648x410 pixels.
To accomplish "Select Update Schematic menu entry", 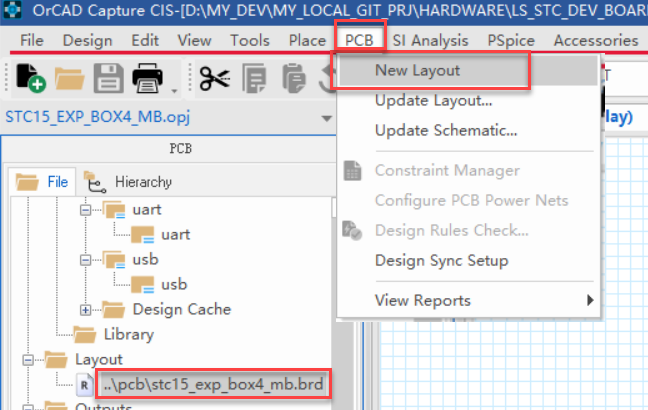I will tap(445, 130).
